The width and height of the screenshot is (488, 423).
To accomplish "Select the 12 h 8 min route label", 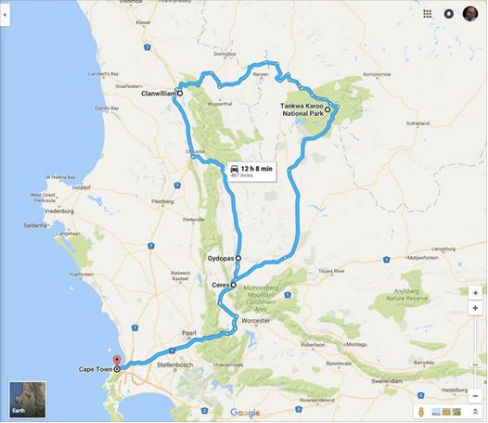I will click(252, 172).
